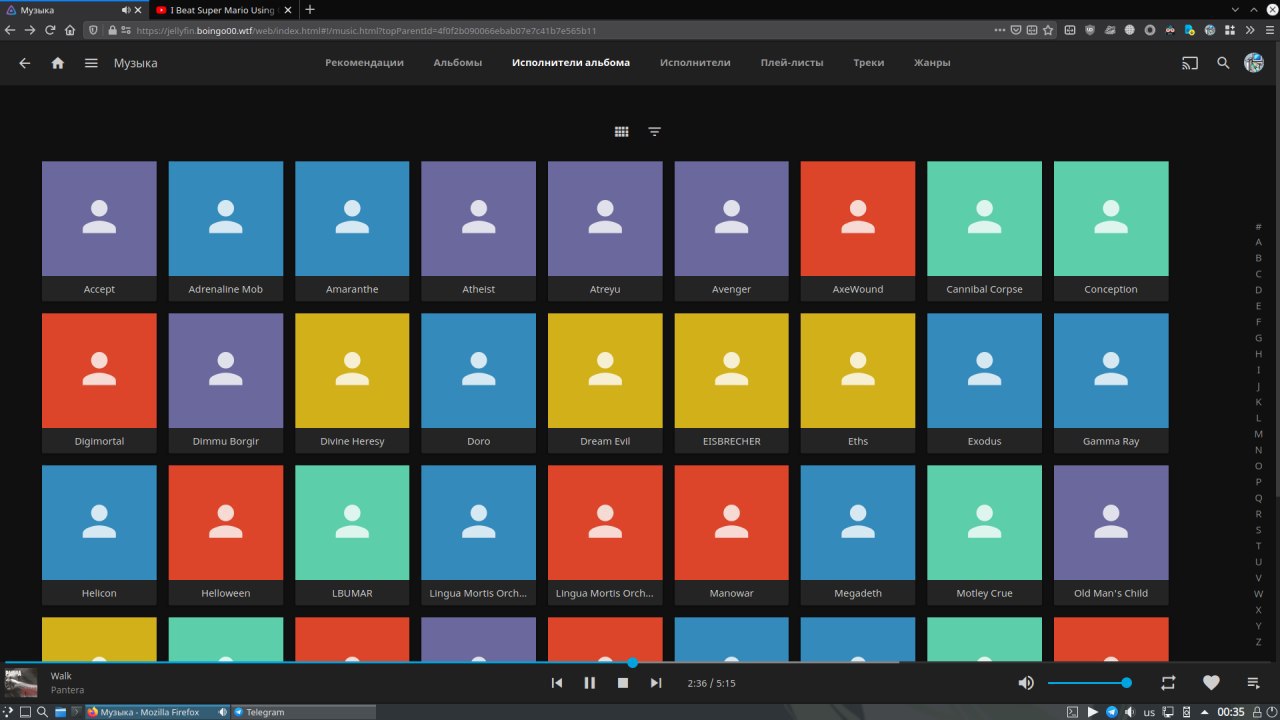This screenshot has height=720, width=1280.
Task: Skip to the next track
Action: (x=656, y=683)
